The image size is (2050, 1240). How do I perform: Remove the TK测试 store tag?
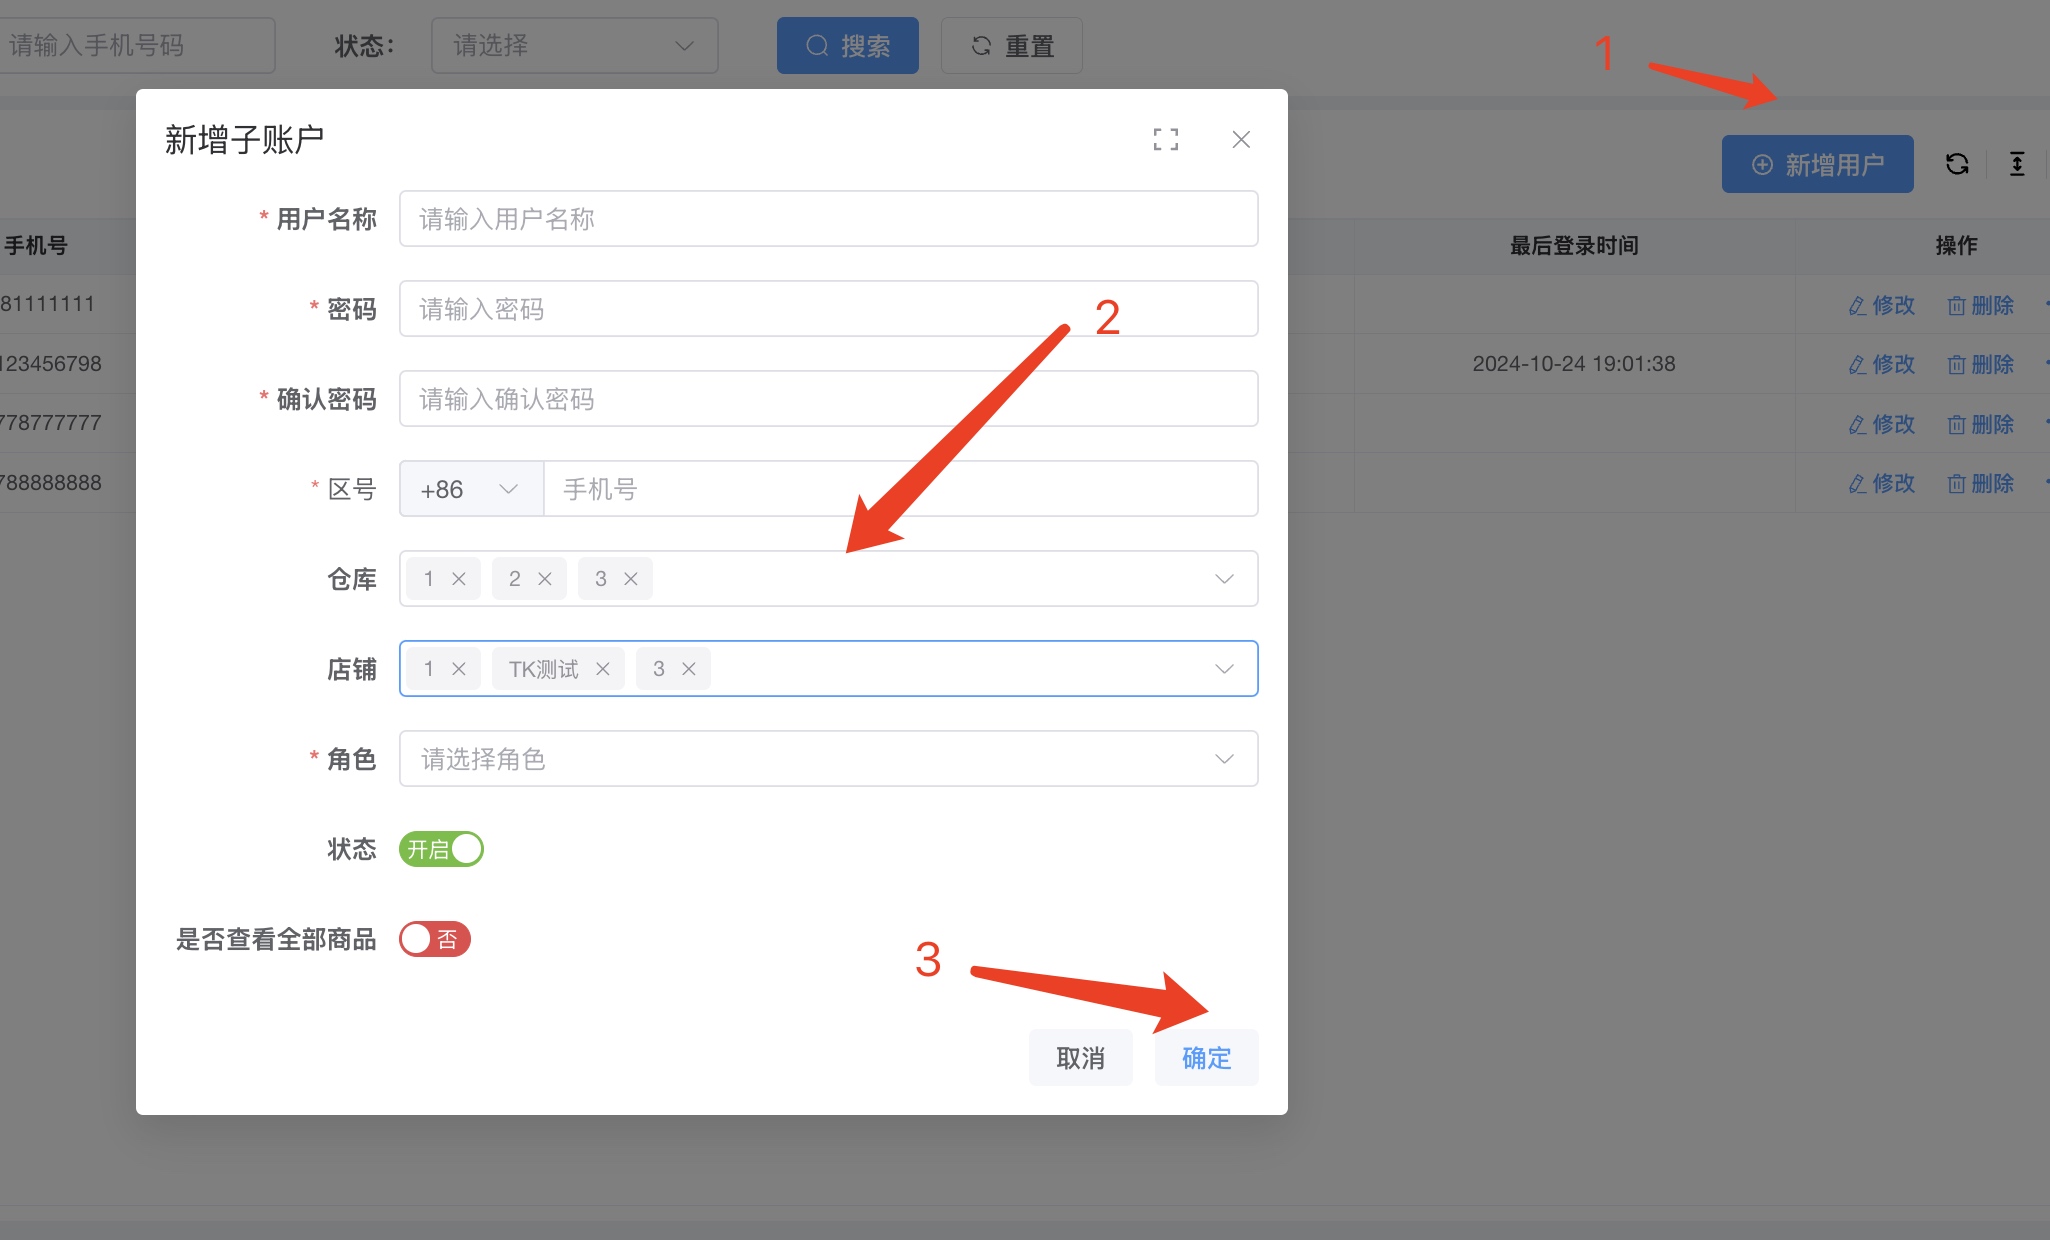coord(603,669)
